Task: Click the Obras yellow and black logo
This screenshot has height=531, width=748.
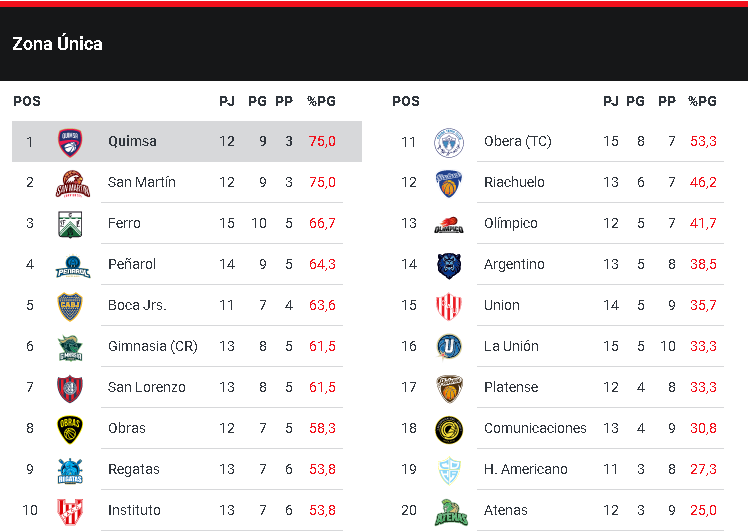Action: (69, 428)
